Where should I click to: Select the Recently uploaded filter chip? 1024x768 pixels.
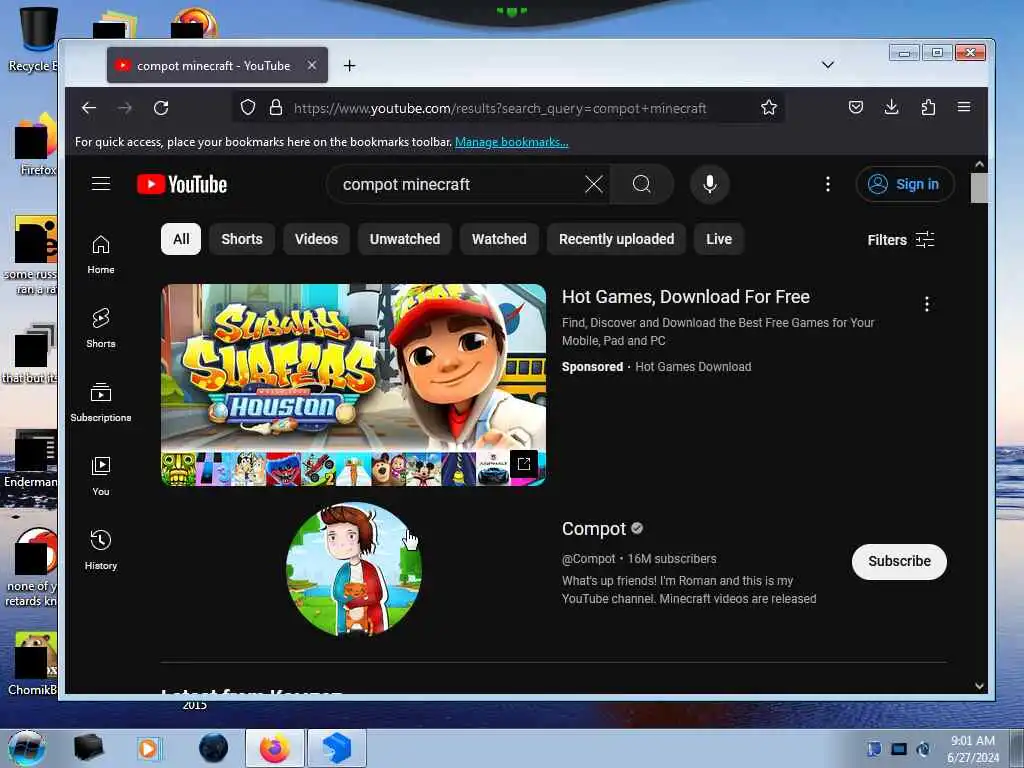pyautogui.click(x=616, y=239)
